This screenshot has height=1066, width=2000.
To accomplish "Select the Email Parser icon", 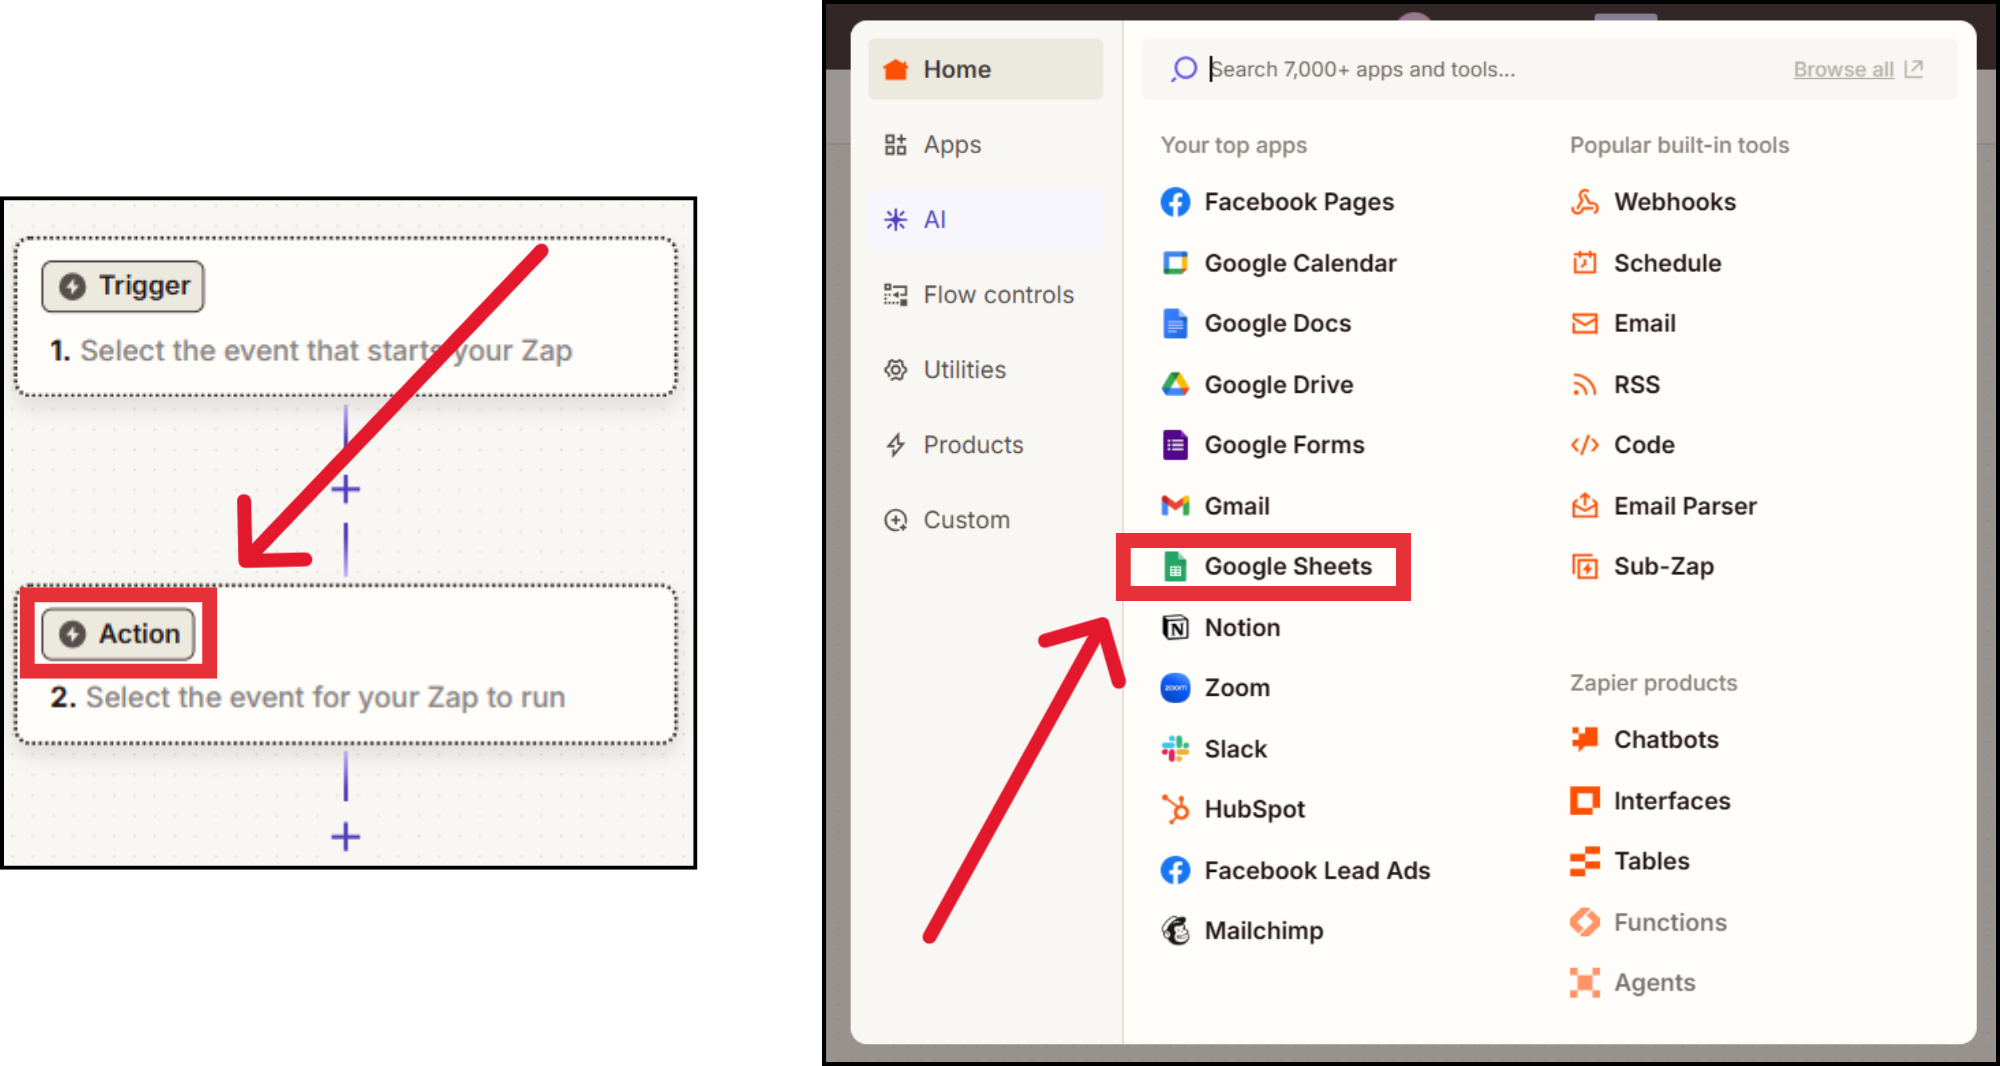I will coord(1584,506).
